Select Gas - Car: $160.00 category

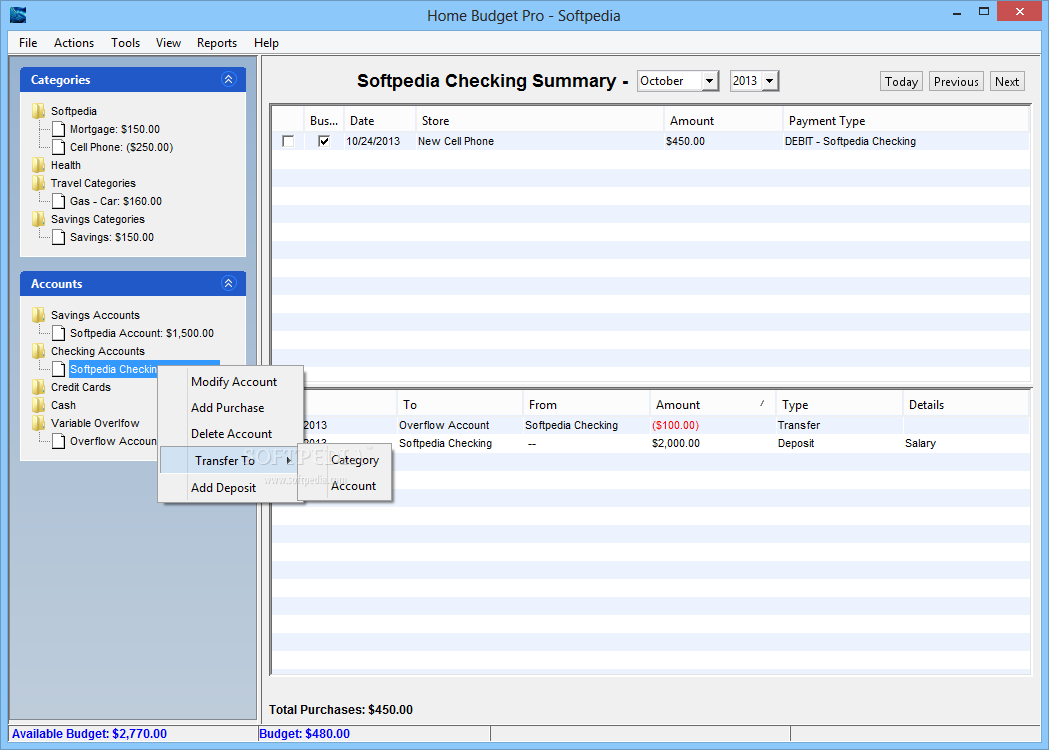point(116,201)
